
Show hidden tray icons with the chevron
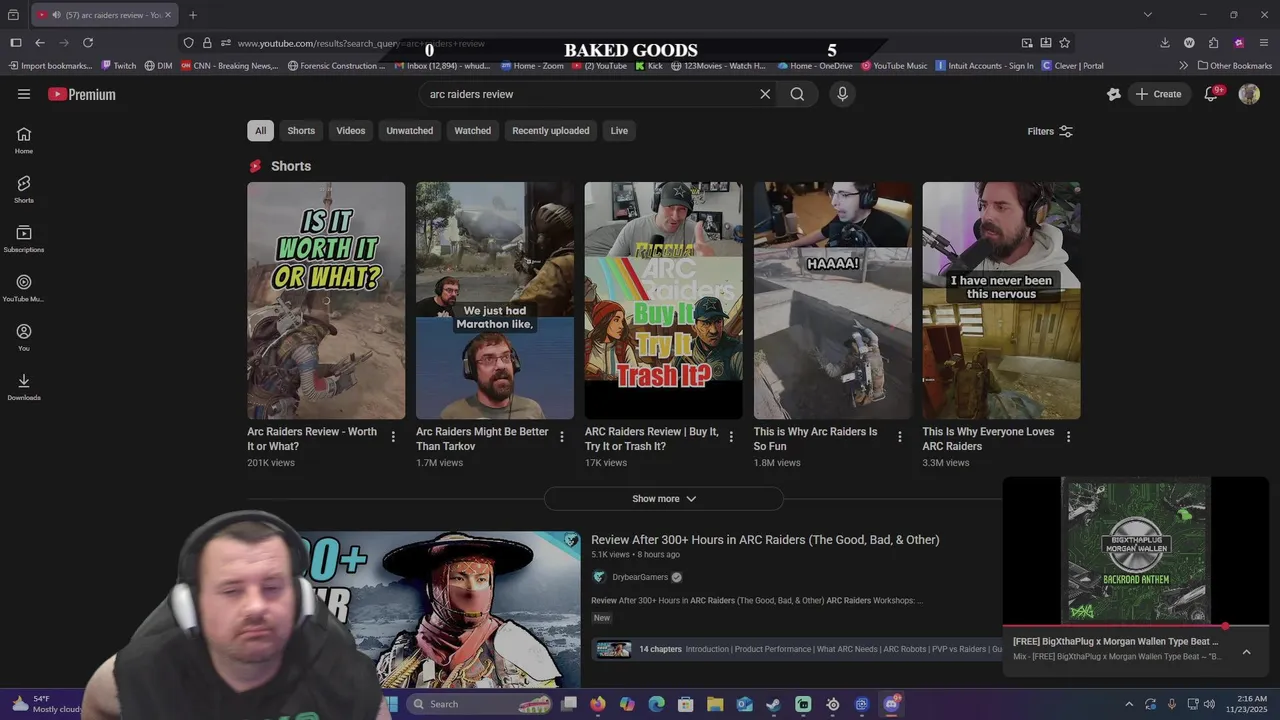[x=1129, y=704]
